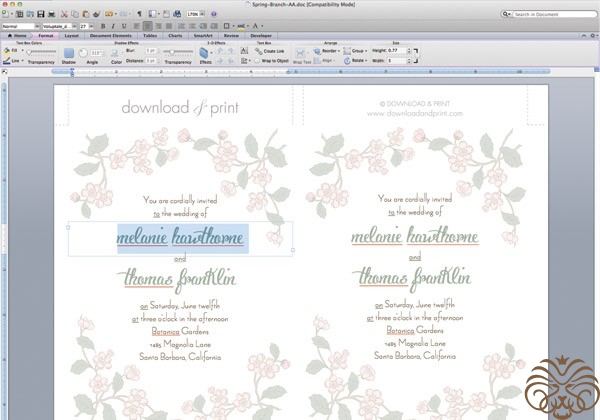Open the font size dropdown
This screenshot has height=420, width=600.
(84, 26)
